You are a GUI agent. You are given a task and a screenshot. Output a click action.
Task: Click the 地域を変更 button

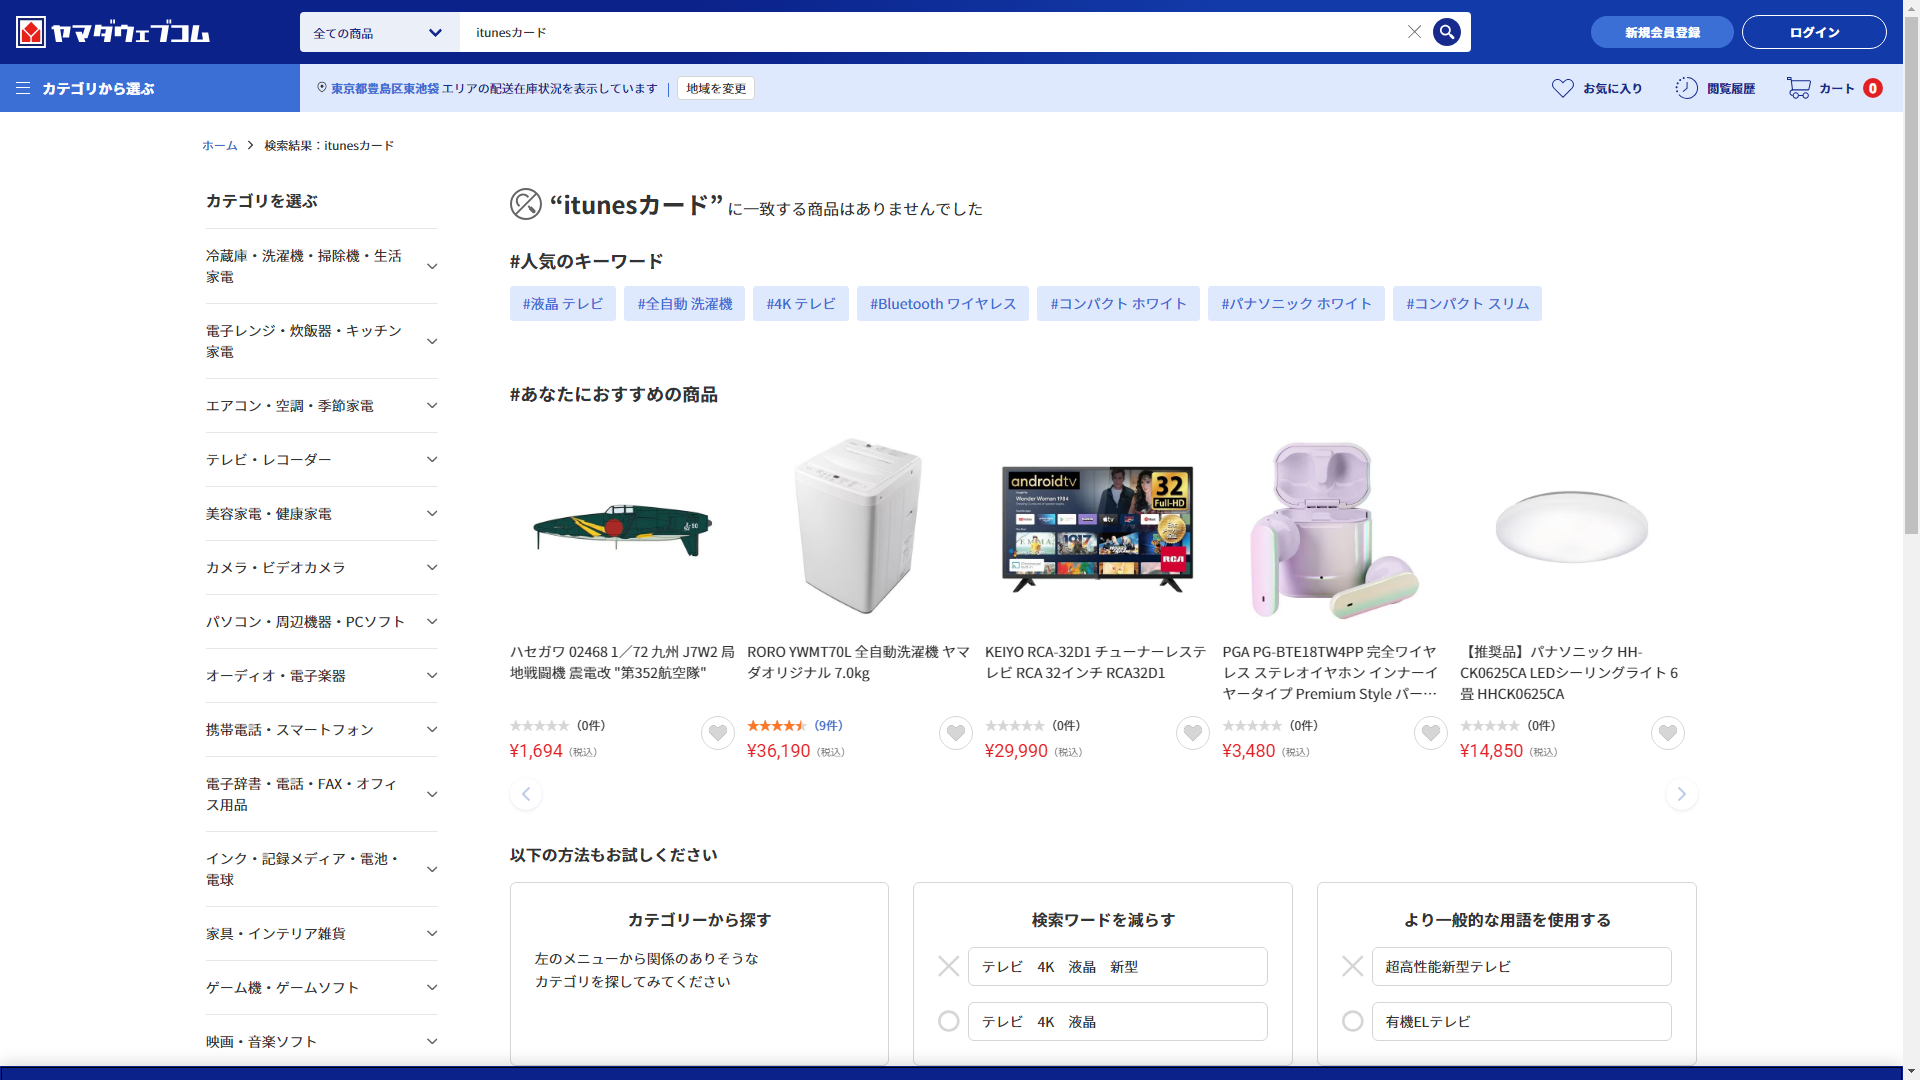(715, 88)
